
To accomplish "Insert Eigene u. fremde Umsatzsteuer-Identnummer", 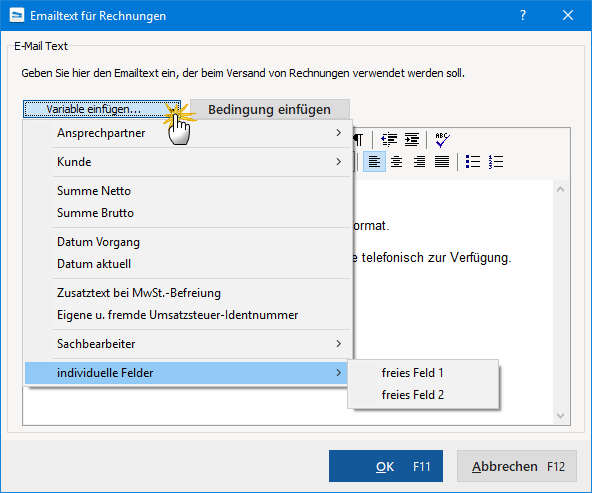I will click(x=188, y=315).
